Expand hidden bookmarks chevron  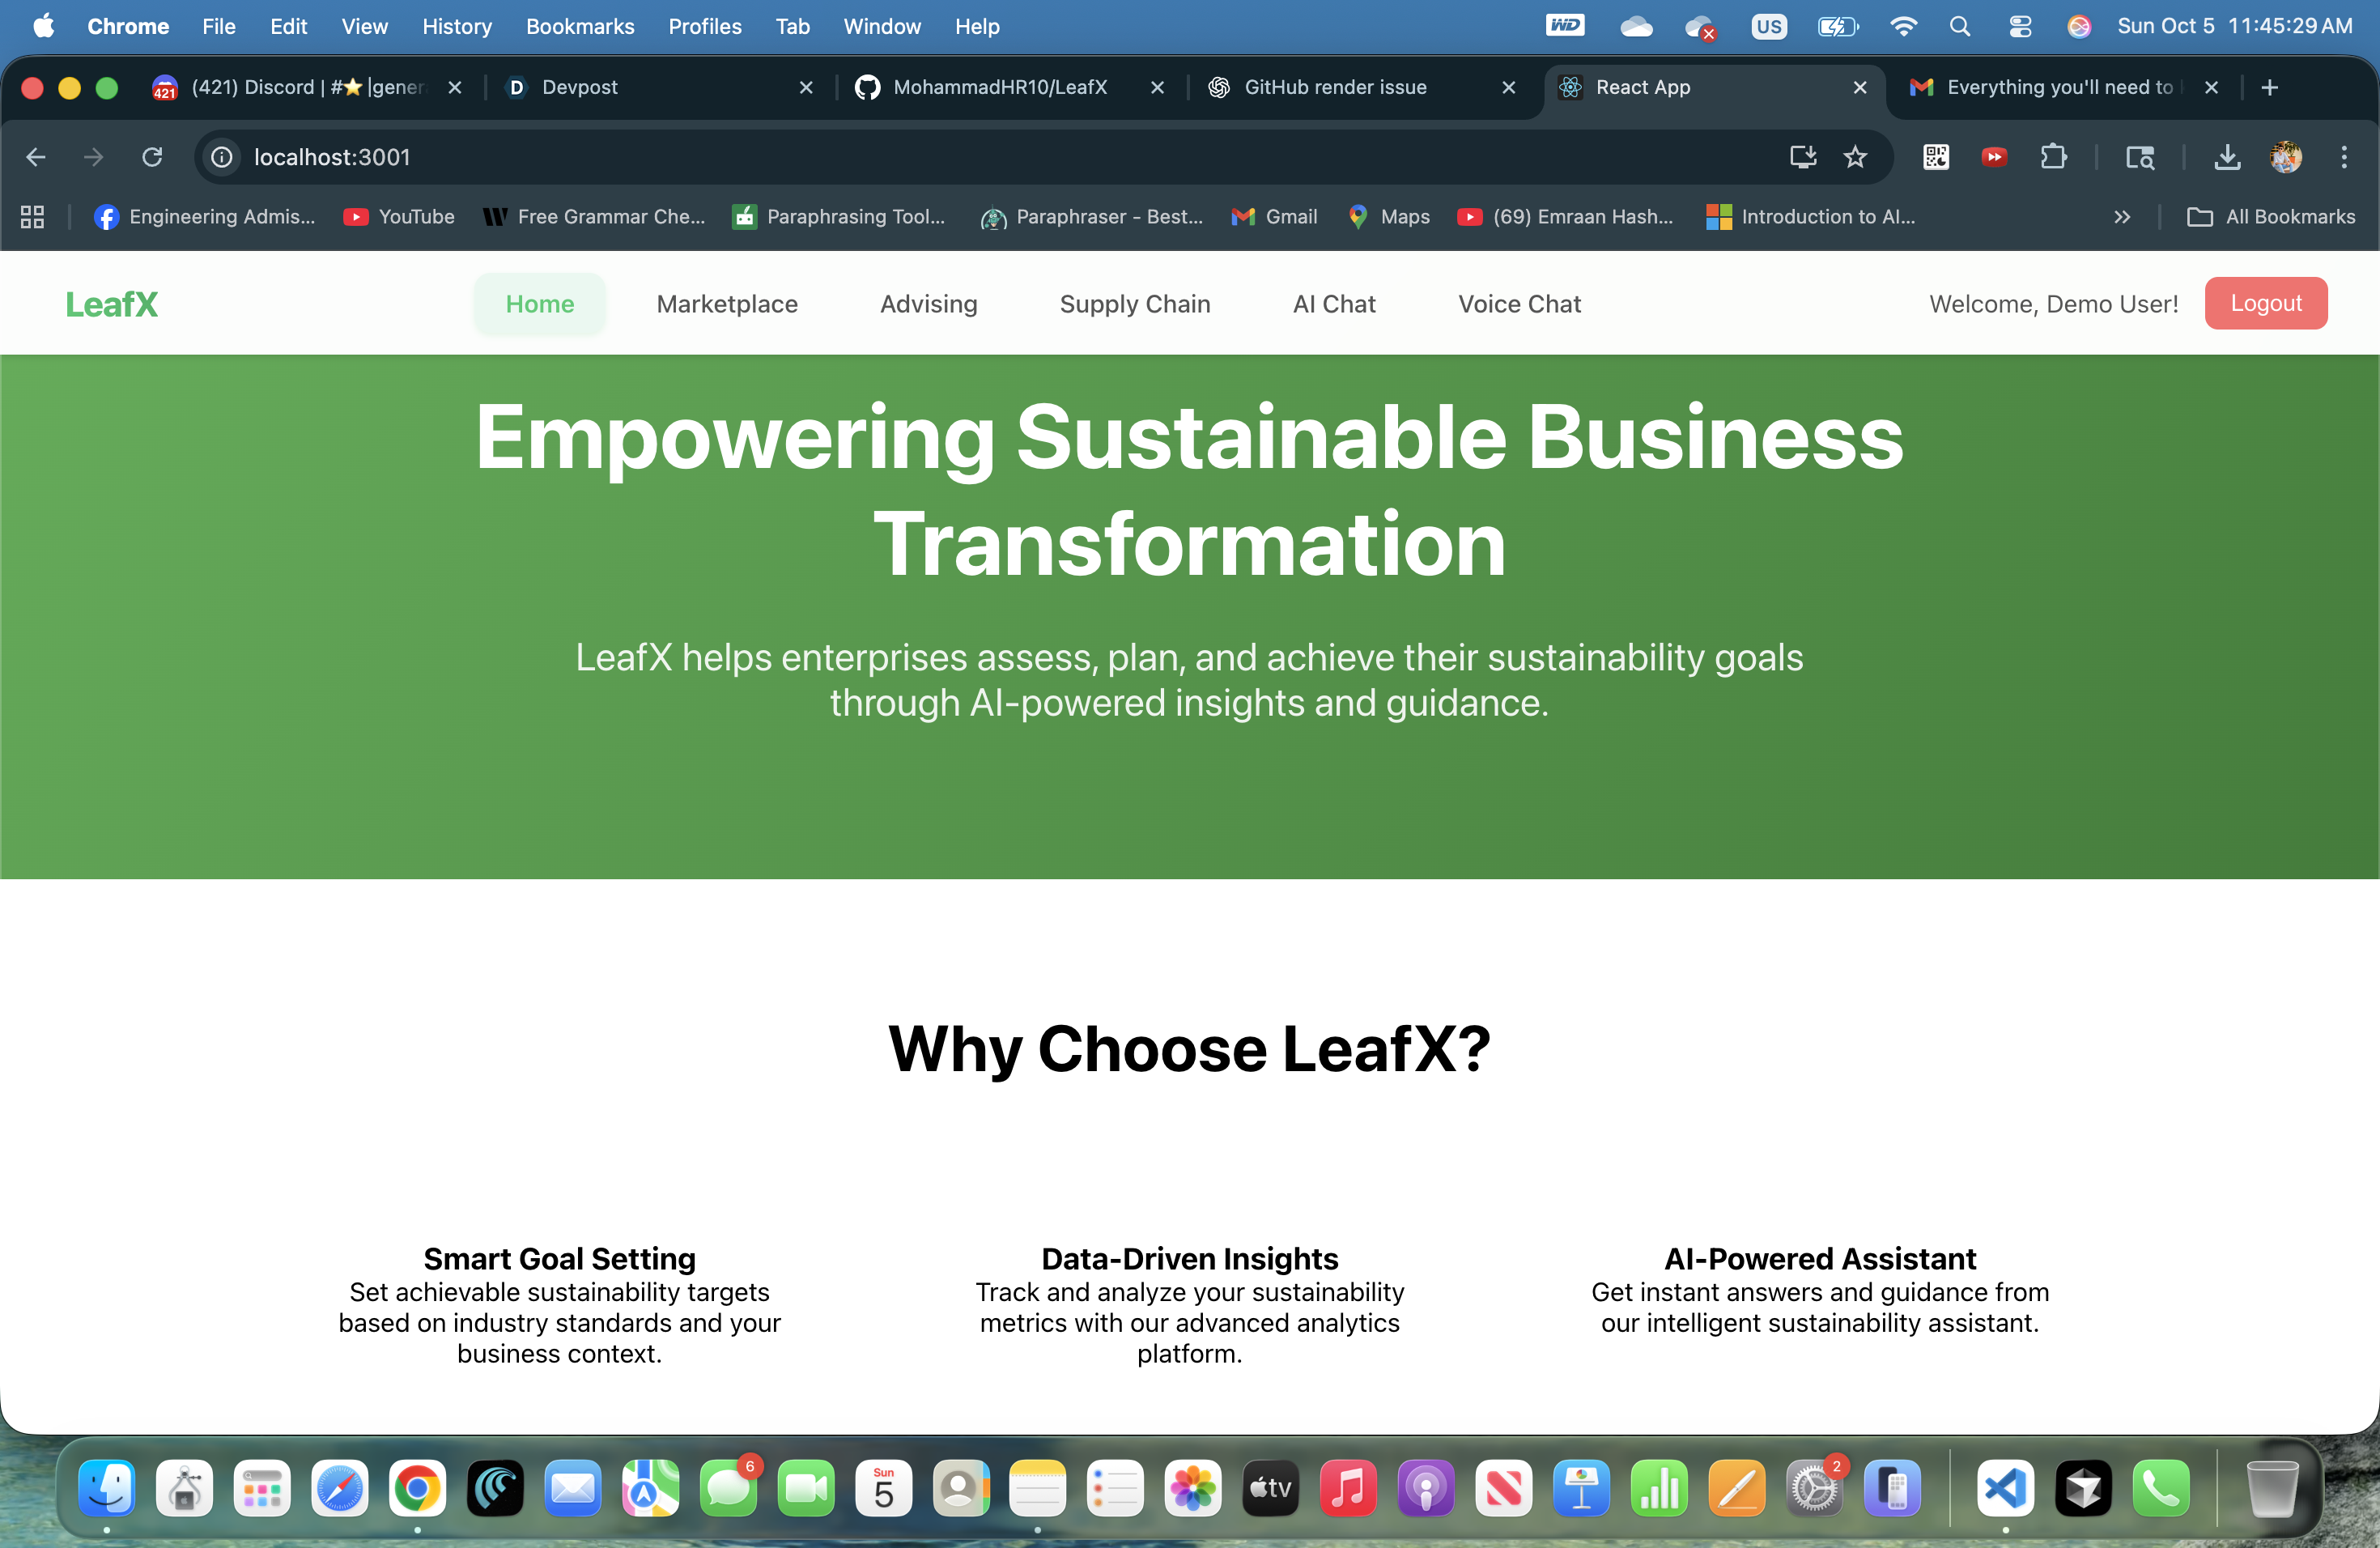click(x=2122, y=217)
